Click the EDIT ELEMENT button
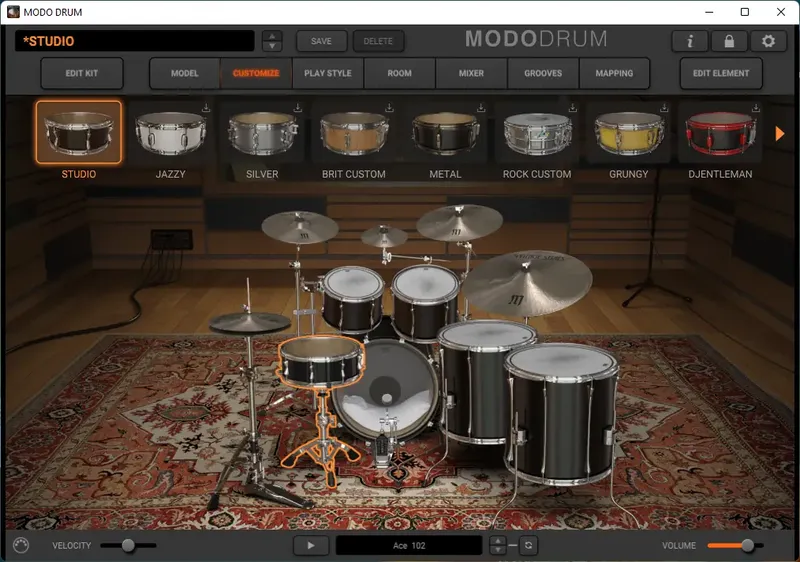The width and height of the screenshot is (800, 562). 721,73
